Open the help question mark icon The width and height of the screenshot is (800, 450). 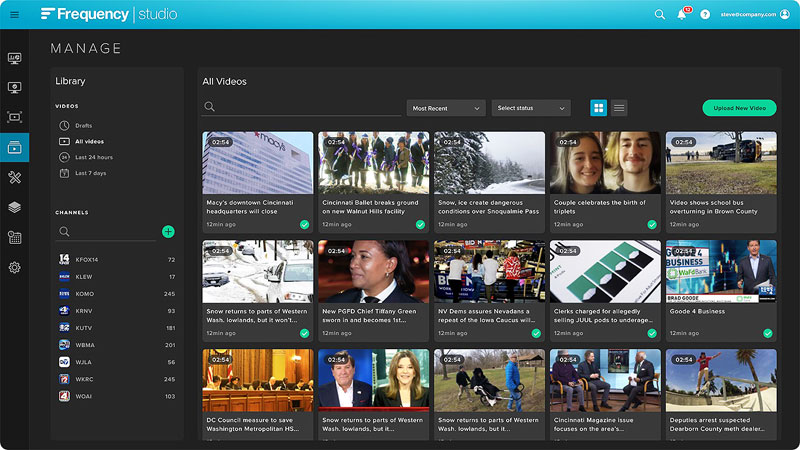coord(705,15)
